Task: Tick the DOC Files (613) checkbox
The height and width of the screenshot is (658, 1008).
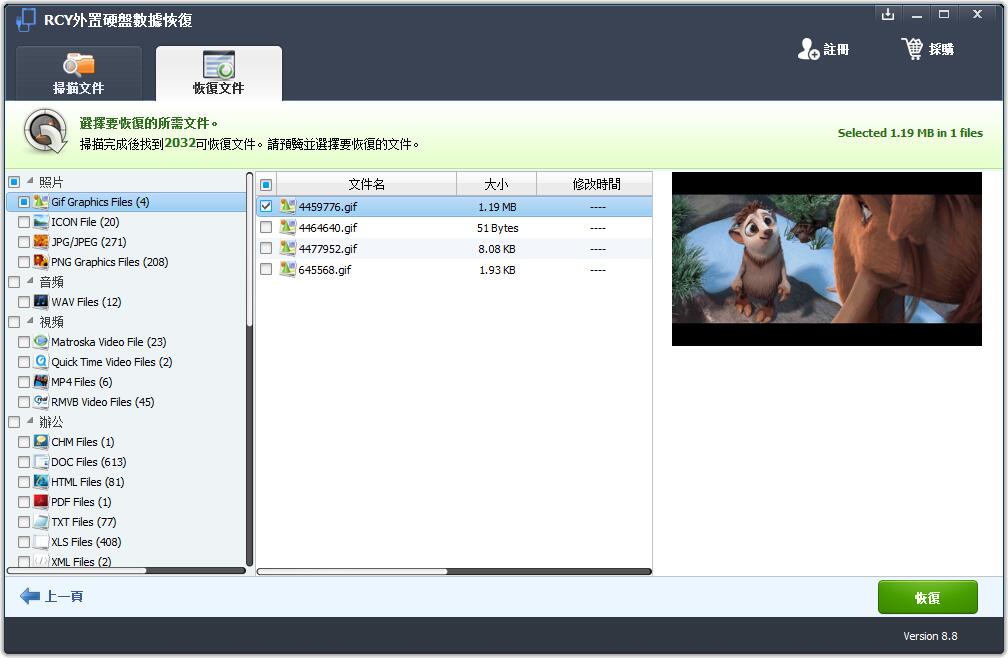Action: point(24,462)
